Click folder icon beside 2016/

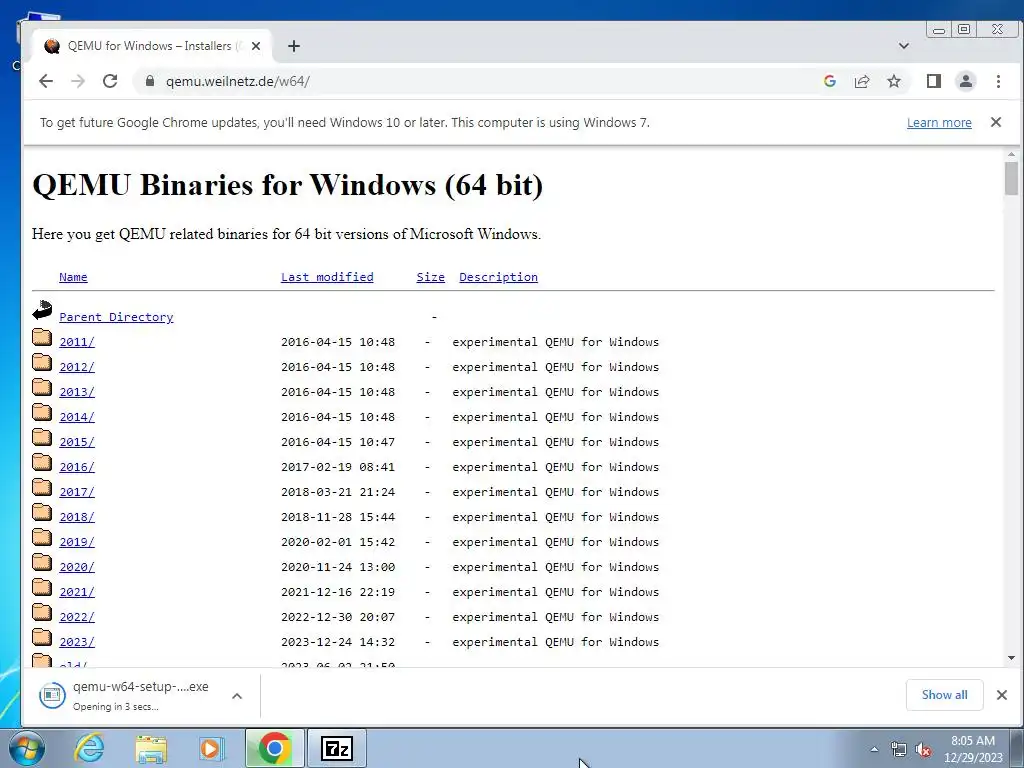point(42,462)
